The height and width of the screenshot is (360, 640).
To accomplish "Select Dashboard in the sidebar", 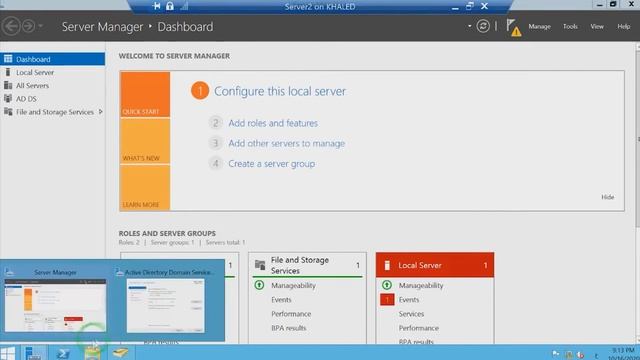I will click(x=53, y=59).
